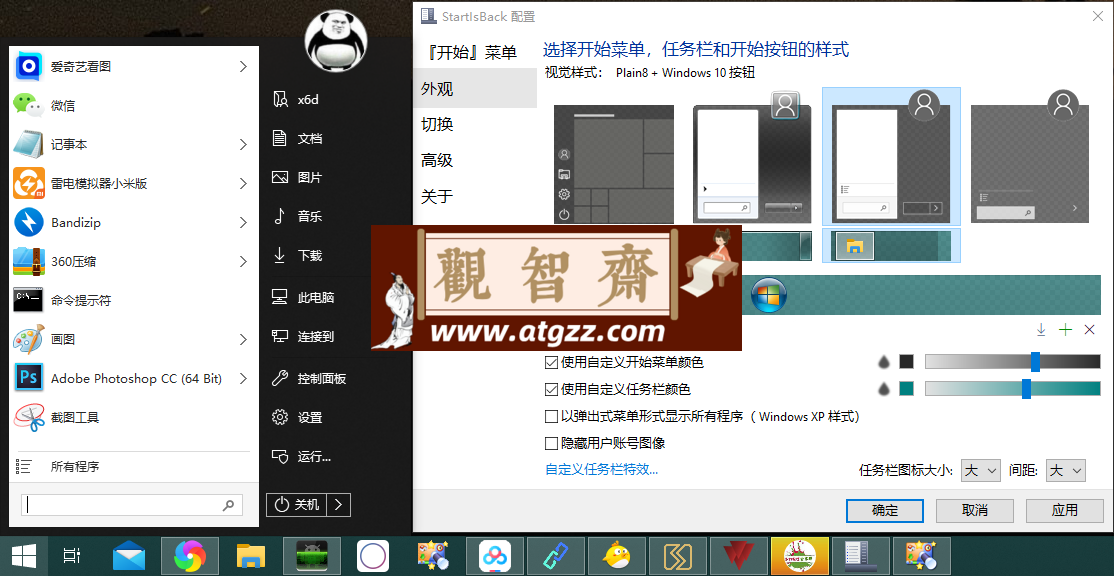Open the Mail app on the taskbar
Screen dimensions: 1114x576
[x=129, y=556]
